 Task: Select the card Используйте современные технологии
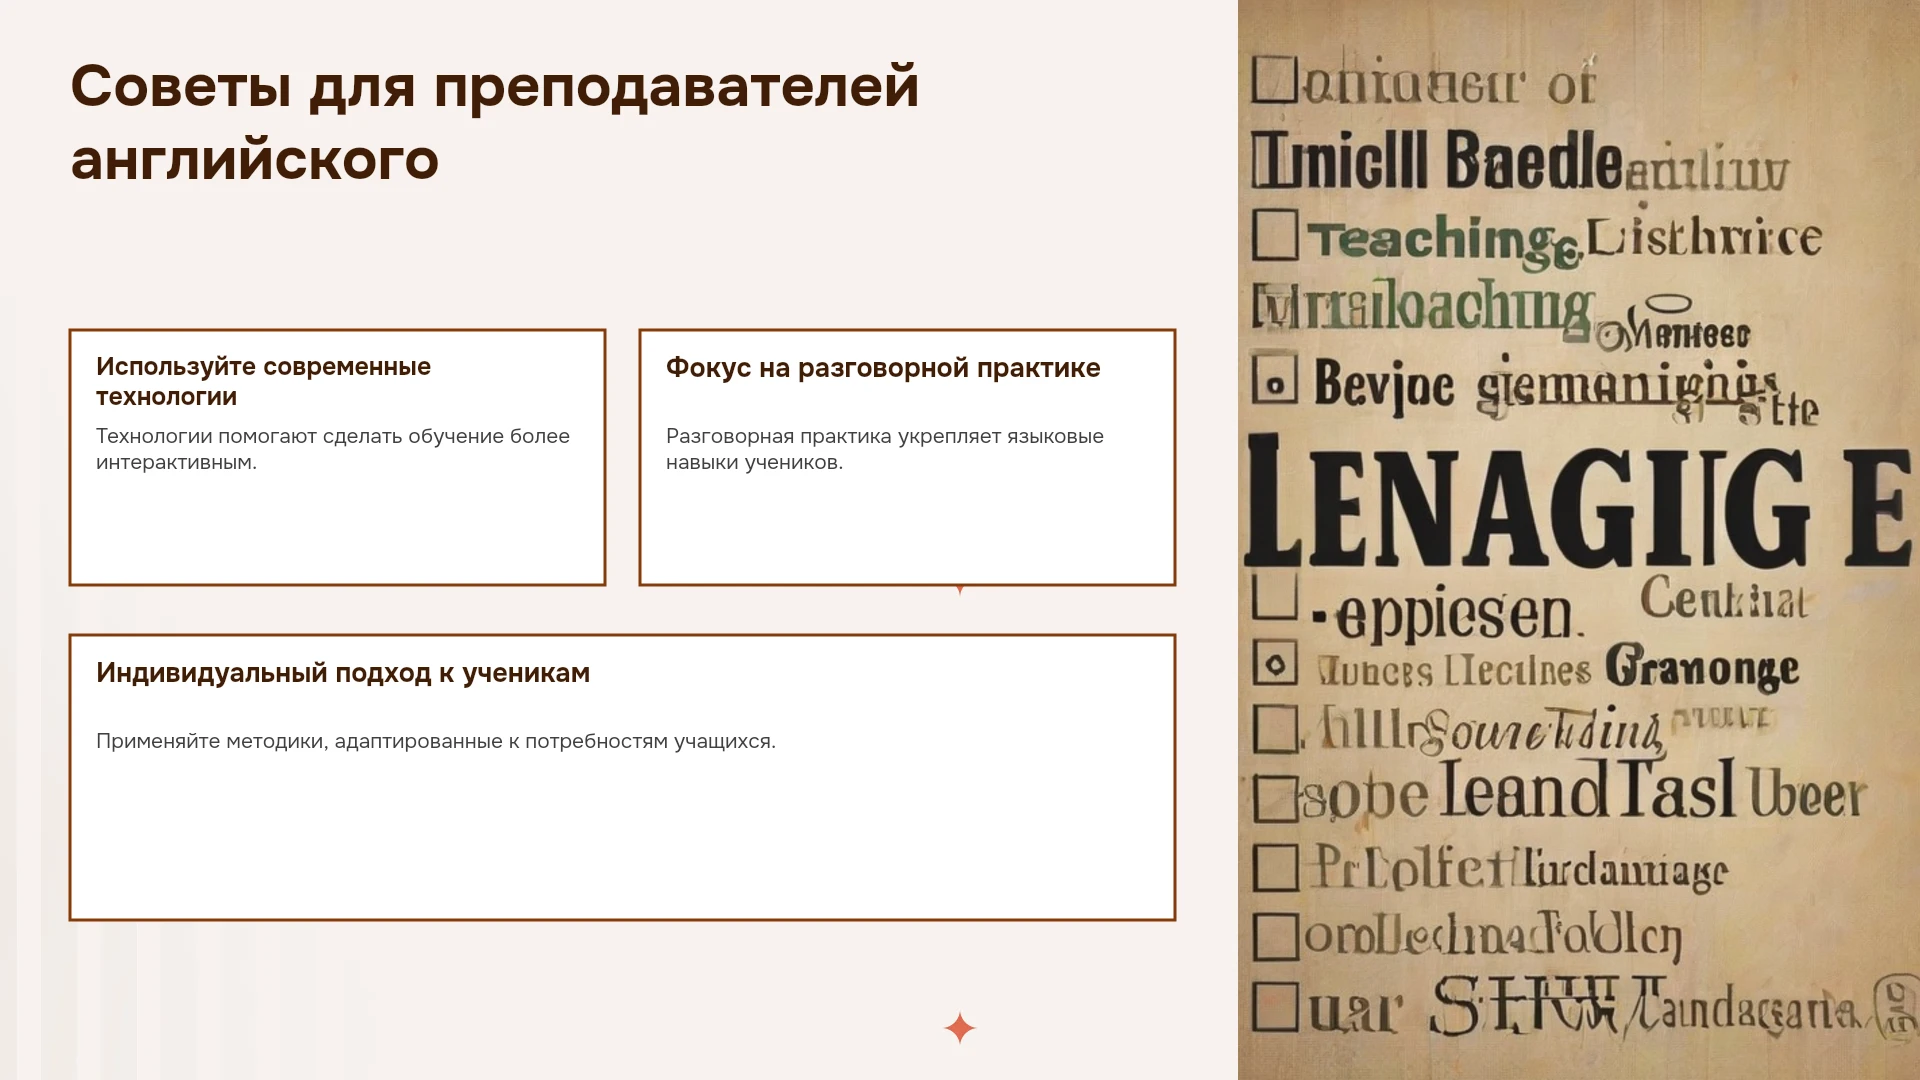pyautogui.click(x=337, y=457)
